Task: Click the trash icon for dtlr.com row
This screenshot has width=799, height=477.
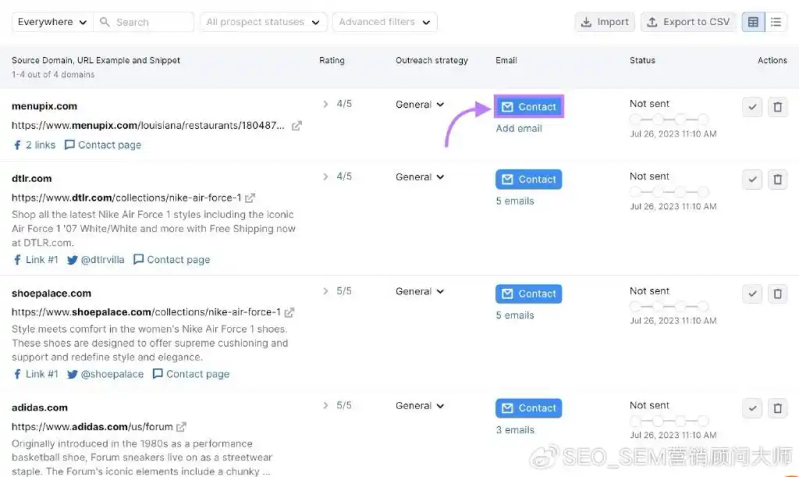Action: (777, 180)
